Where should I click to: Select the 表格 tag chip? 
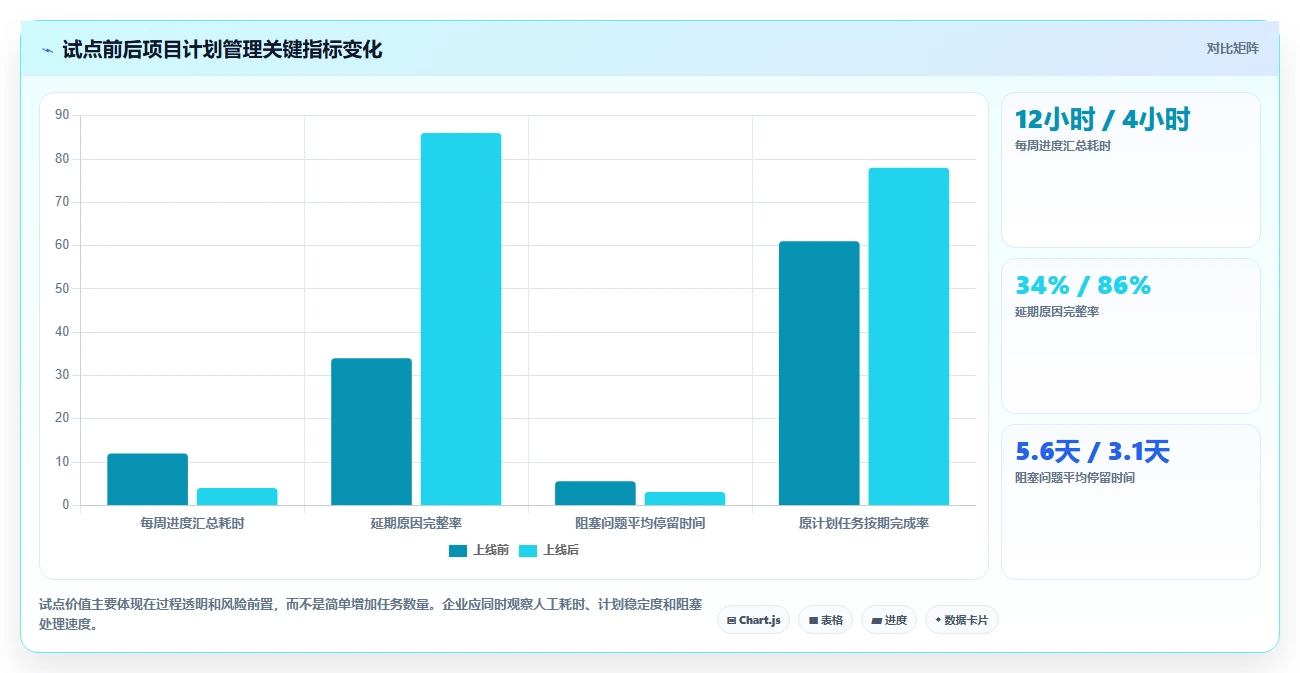coord(825,620)
